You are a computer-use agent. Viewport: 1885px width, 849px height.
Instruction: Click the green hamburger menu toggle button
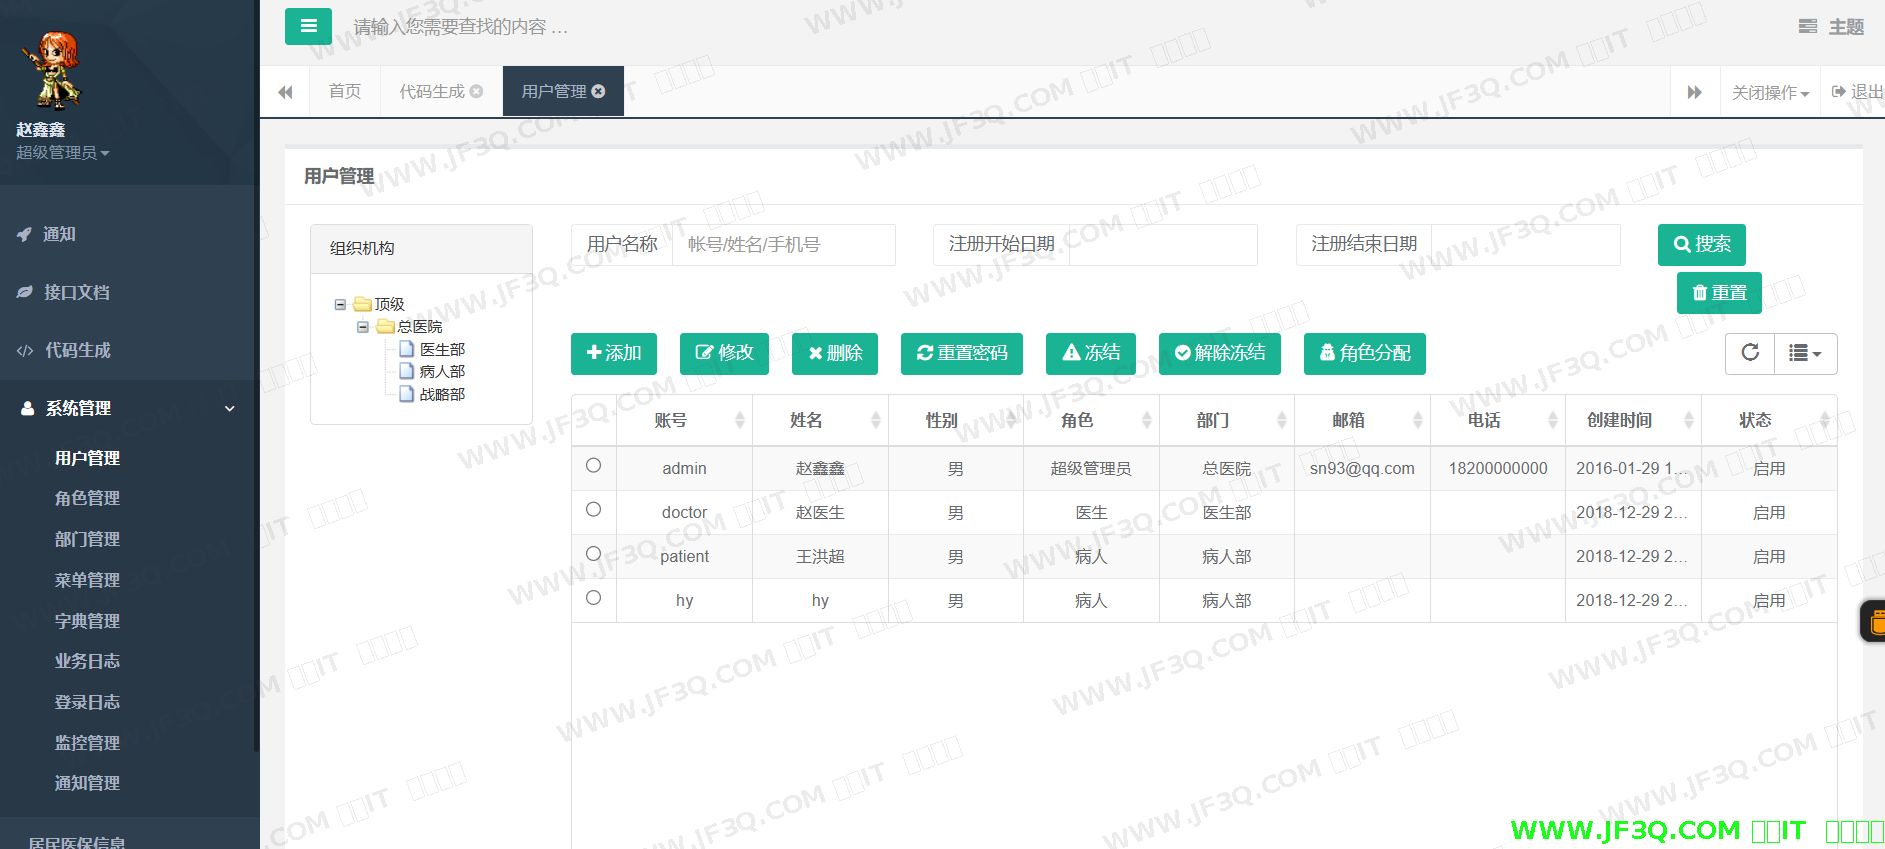coord(308,27)
